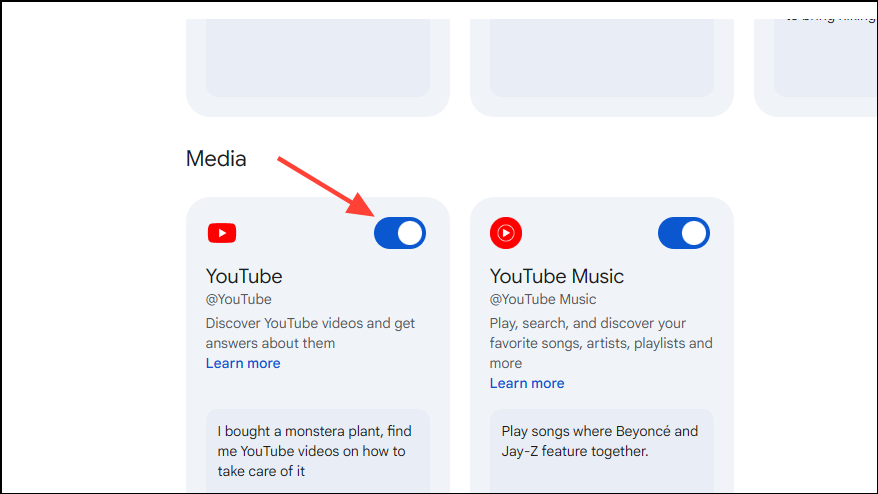This screenshot has height=494, width=878.
Task: Click the Media section heading
Action: click(x=216, y=159)
